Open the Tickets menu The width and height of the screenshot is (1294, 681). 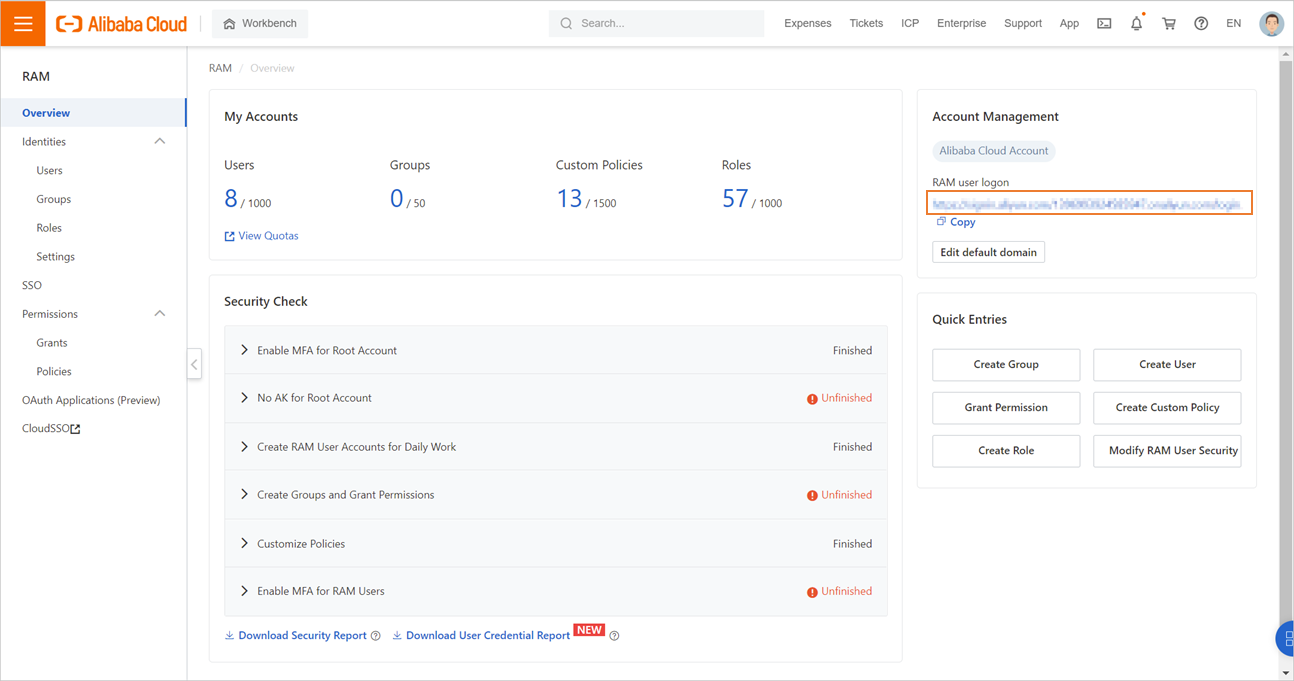pos(866,23)
